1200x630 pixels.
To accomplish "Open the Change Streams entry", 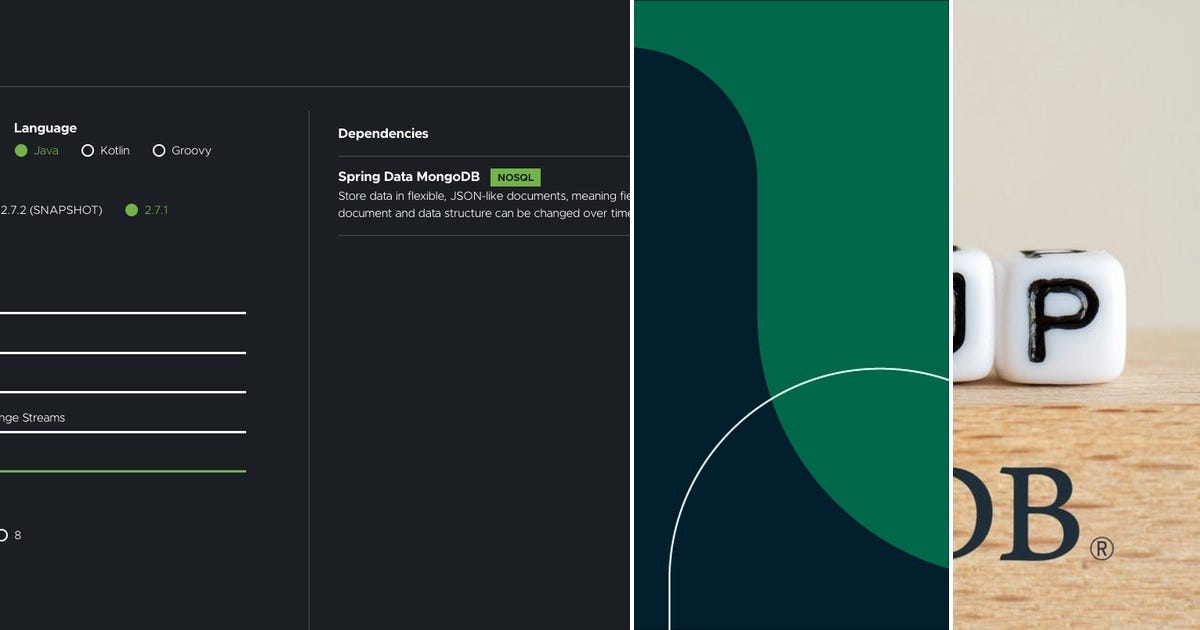I will tap(32, 417).
